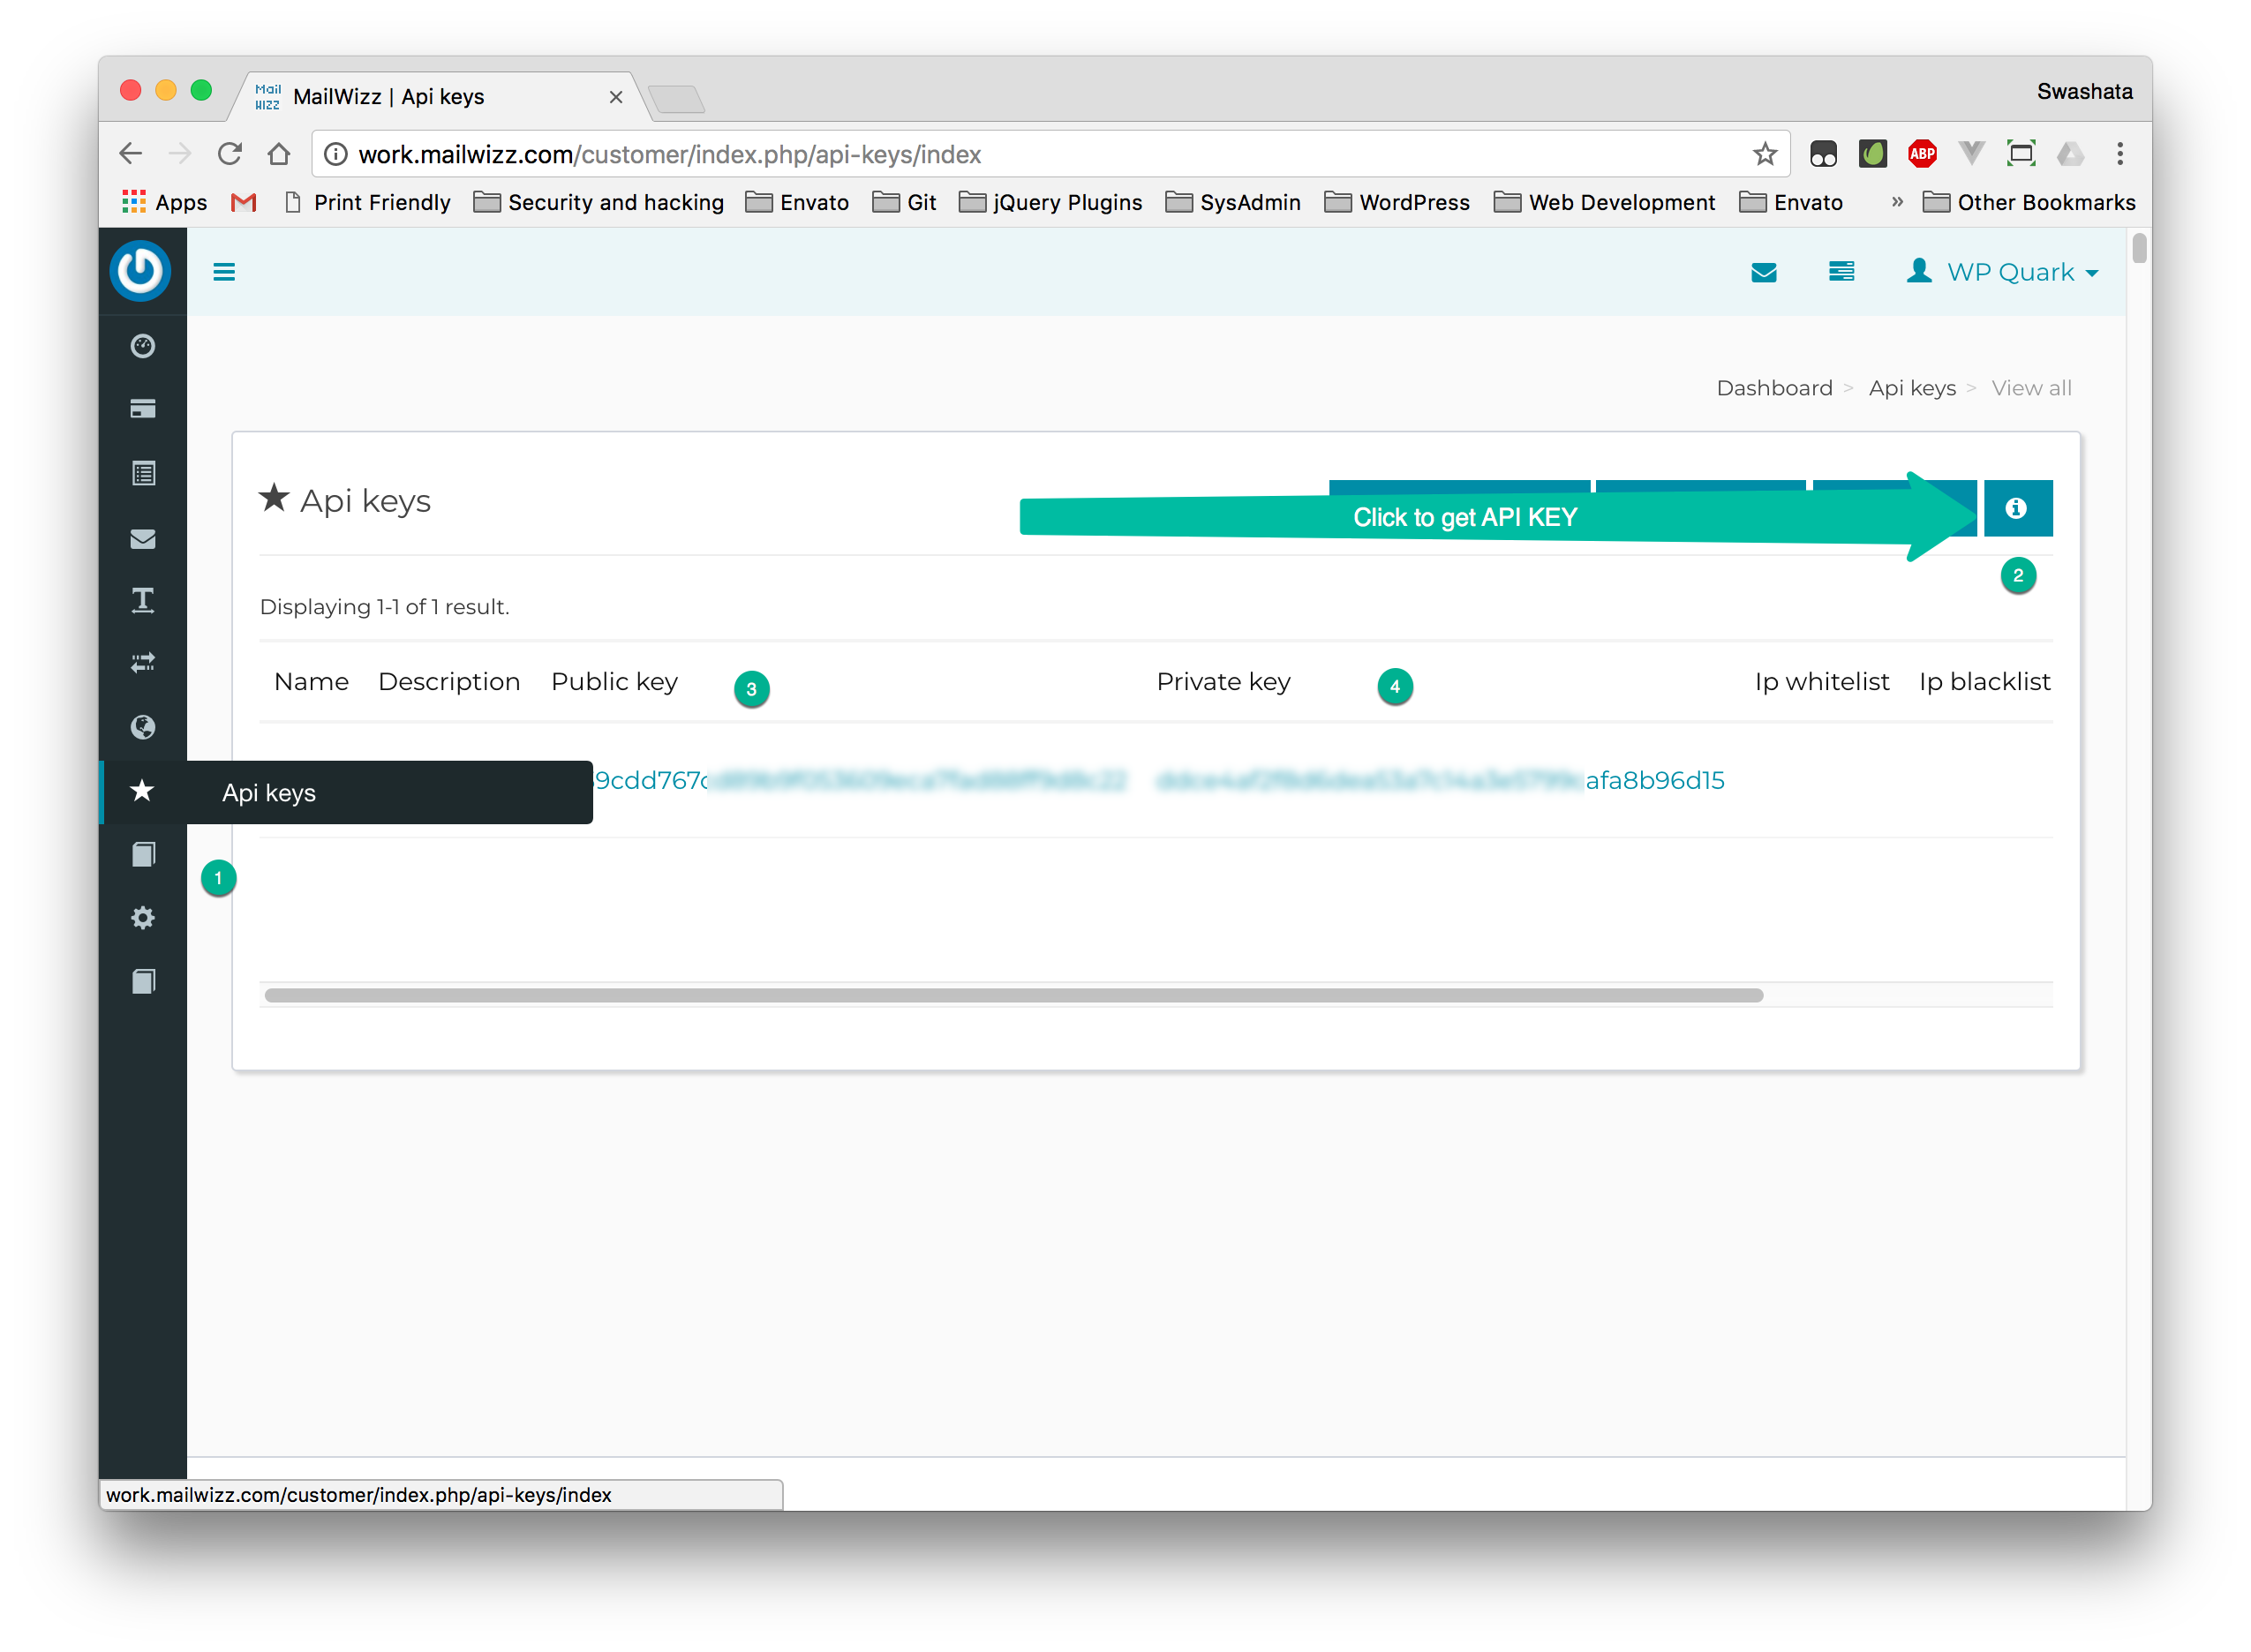The height and width of the screenshot is (1652, 2251).
Task: Open the bottom book sidebar icon
Action: tap(143, 982)
